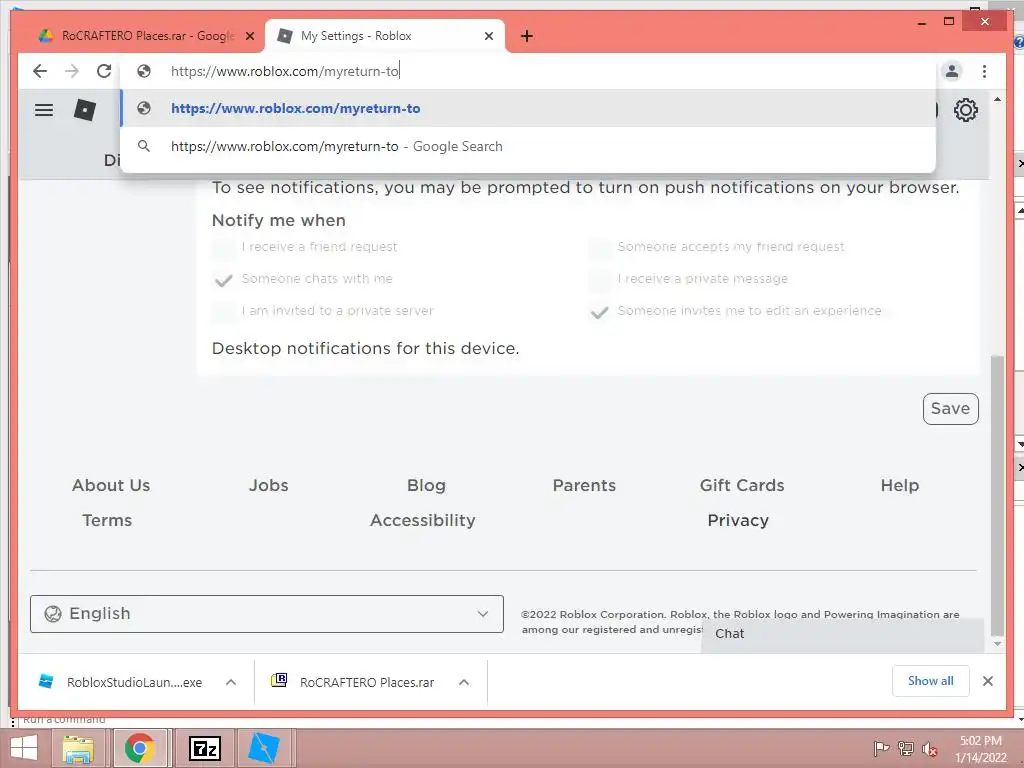Open the Jobs footer link

[x=268, y=485]
